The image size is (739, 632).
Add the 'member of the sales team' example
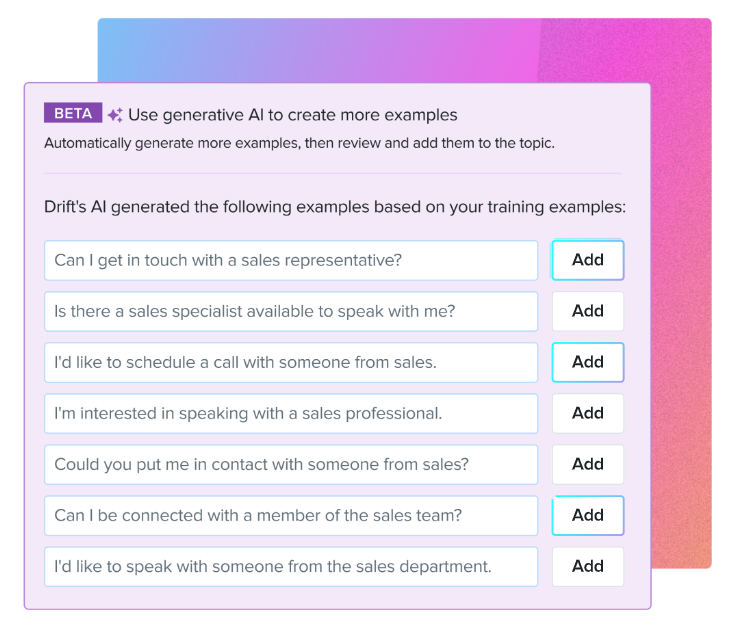click(x=588, y=515)
